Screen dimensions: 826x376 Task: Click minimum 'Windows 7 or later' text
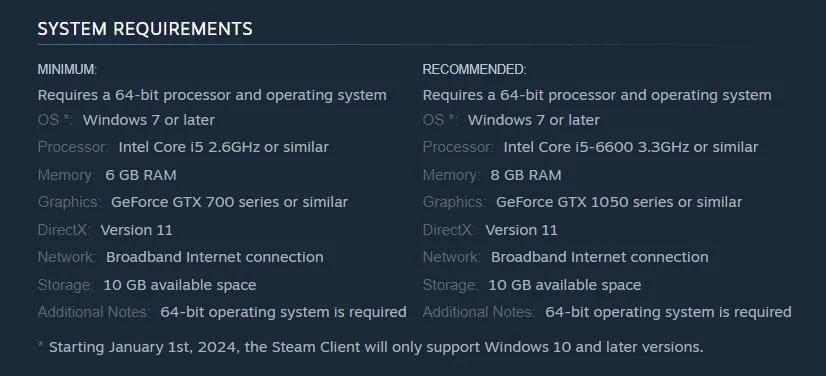pyautogui.click(x=149, y=120)
